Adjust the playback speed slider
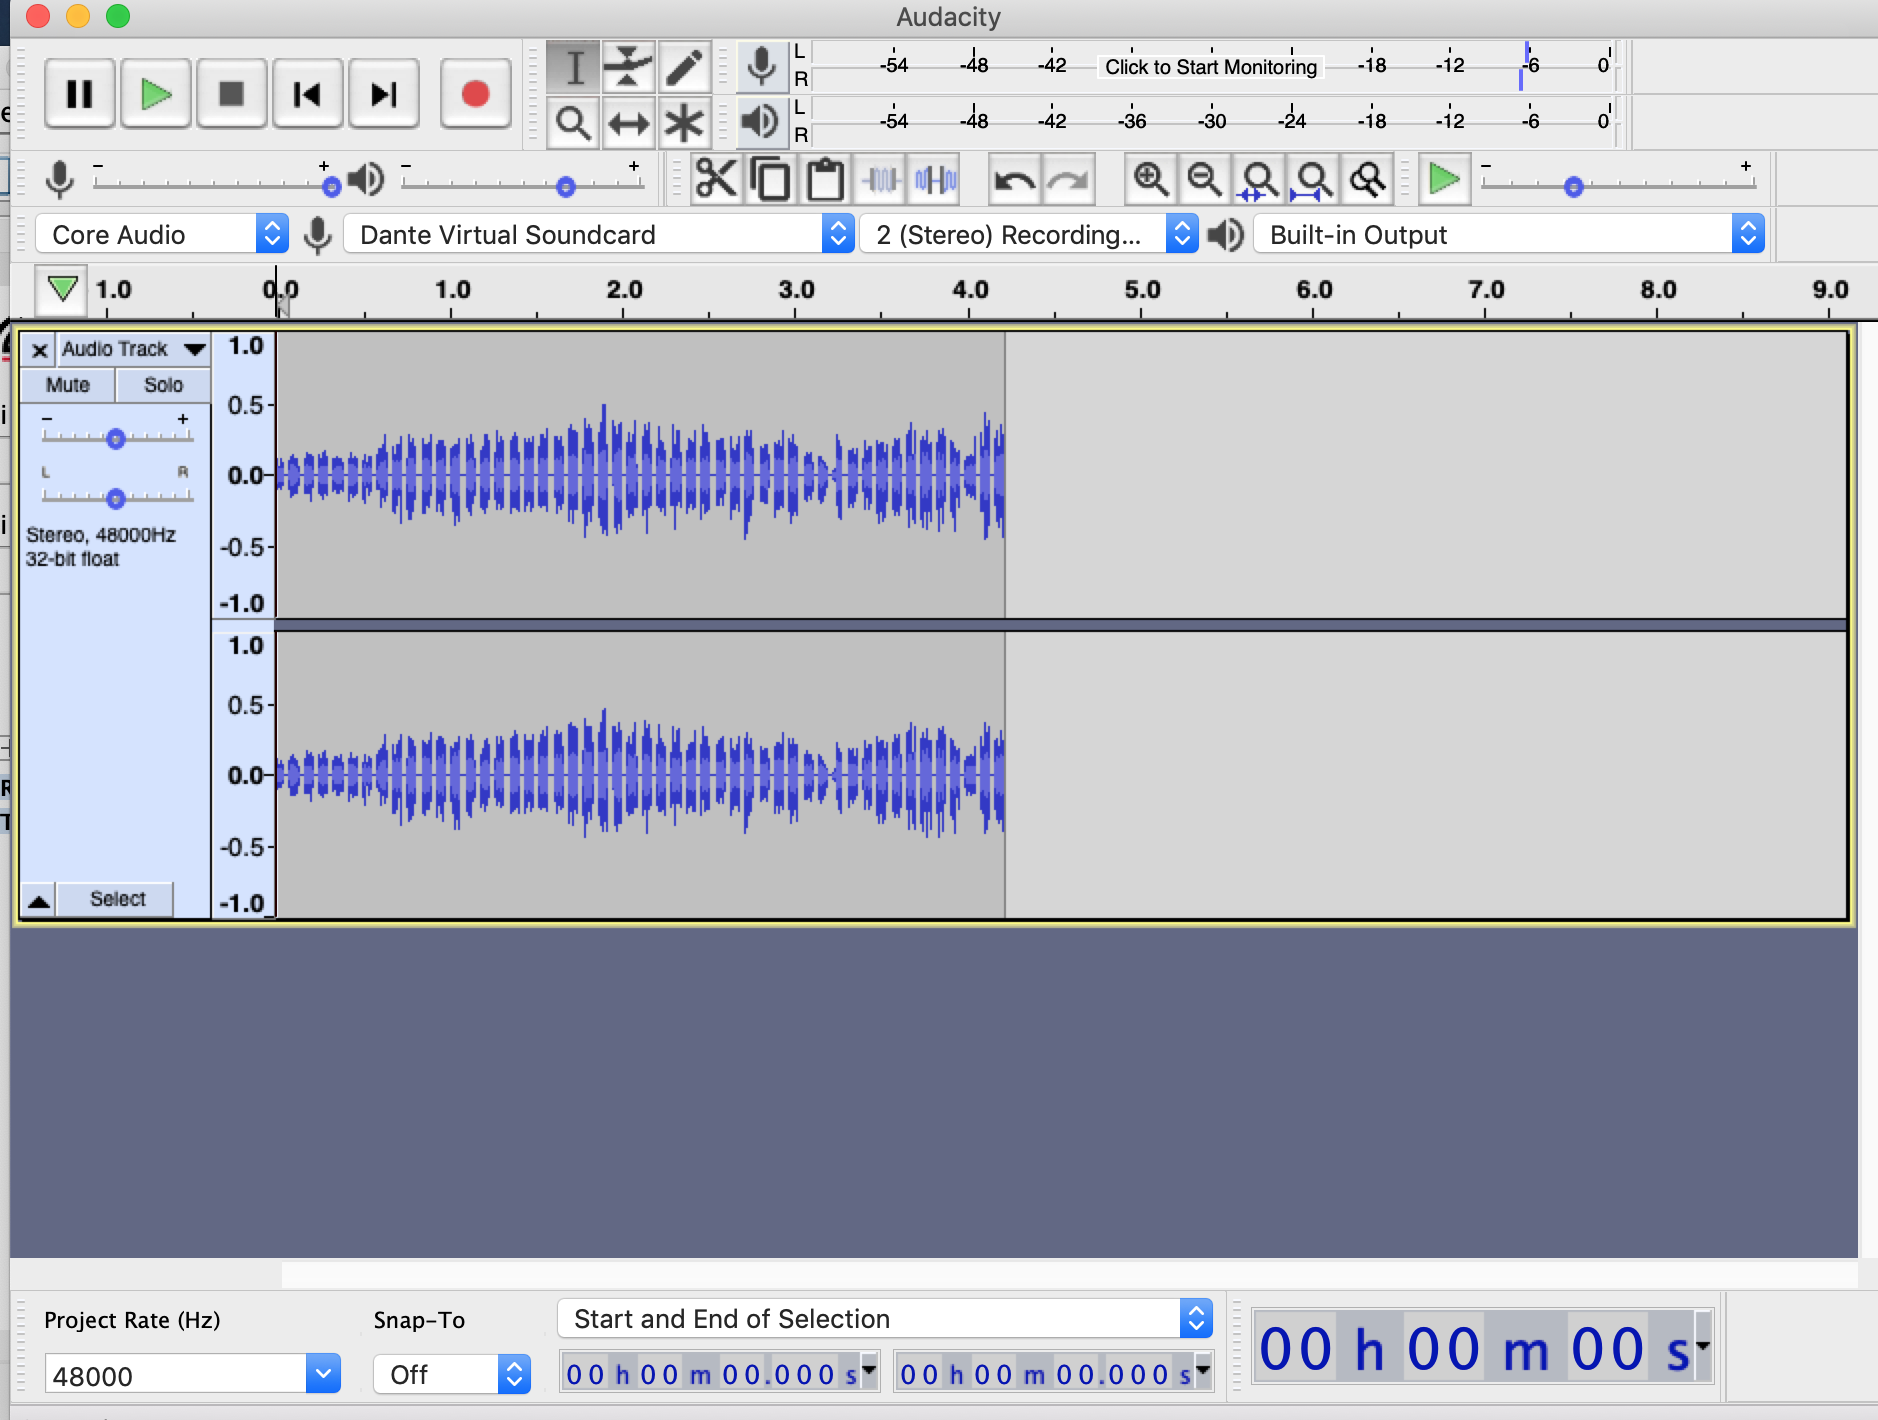 1573,186
